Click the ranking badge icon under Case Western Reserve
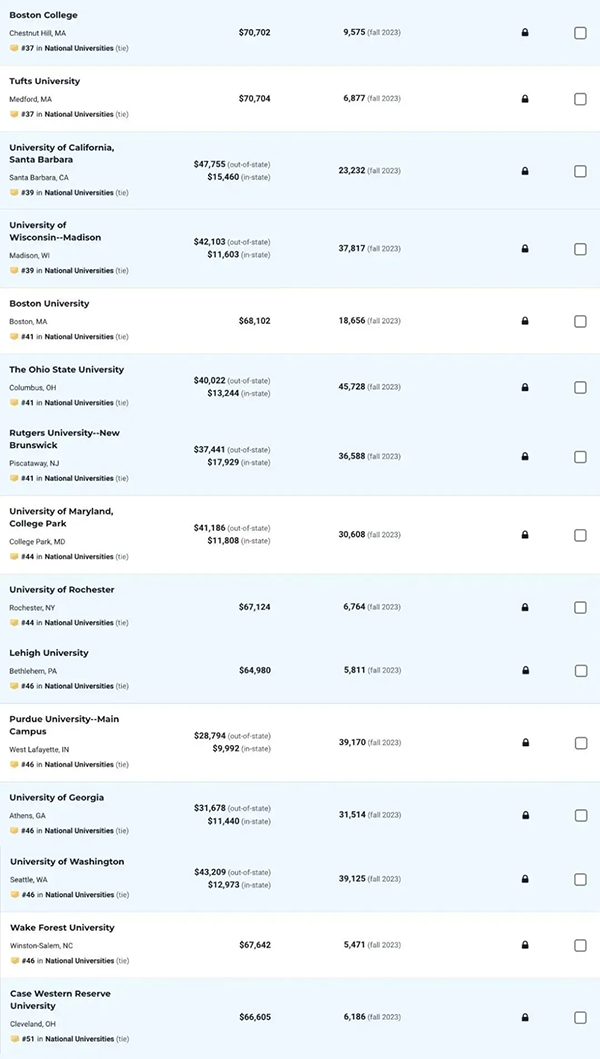This screenshot has height=1059, width=600. 14,1039
